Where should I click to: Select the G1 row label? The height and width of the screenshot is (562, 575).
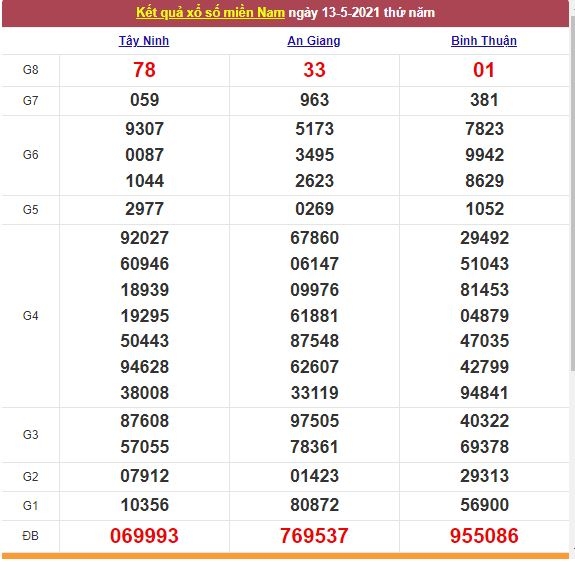[x=30, y=506]
